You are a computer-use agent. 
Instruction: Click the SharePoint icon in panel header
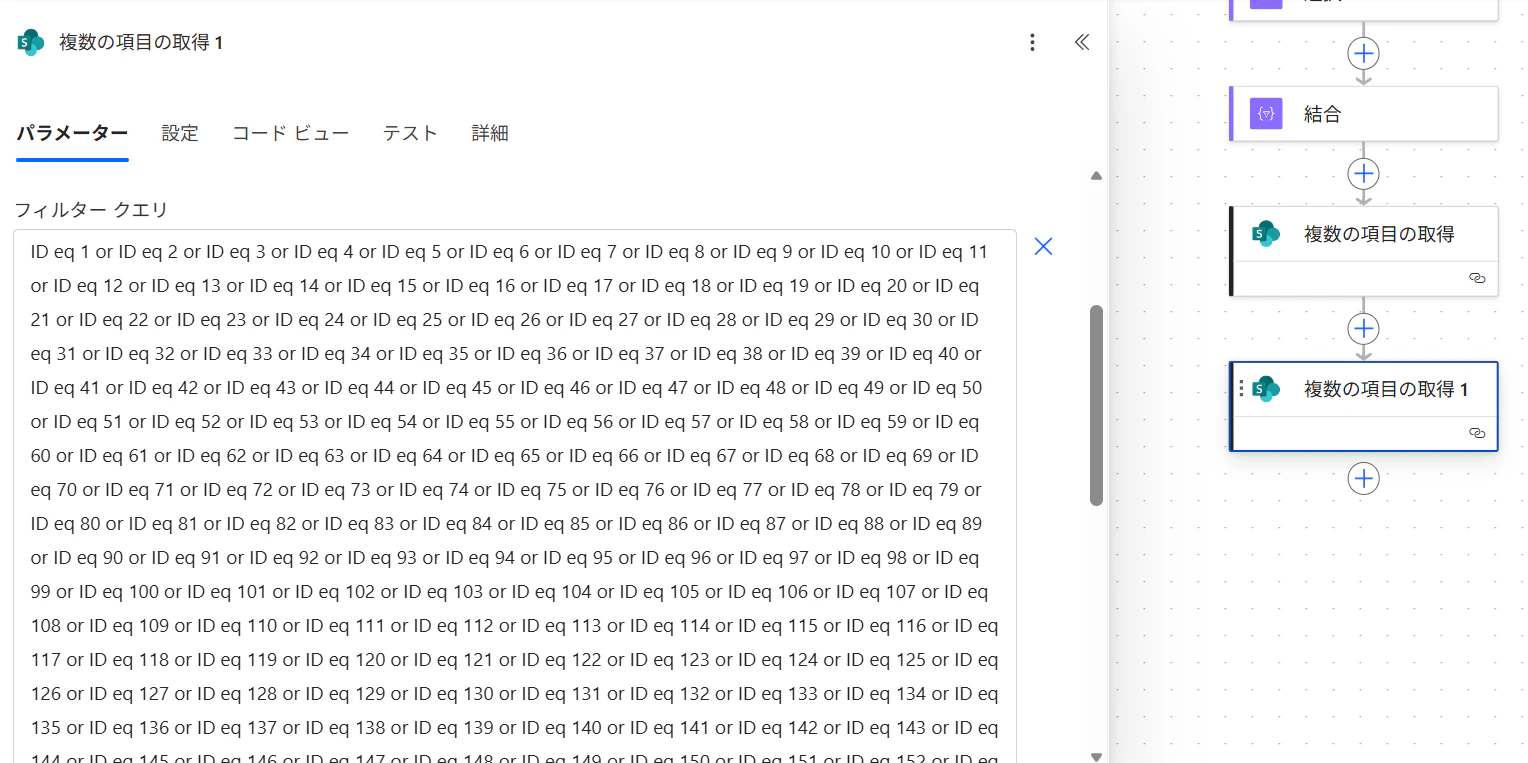tap(31, 42)
